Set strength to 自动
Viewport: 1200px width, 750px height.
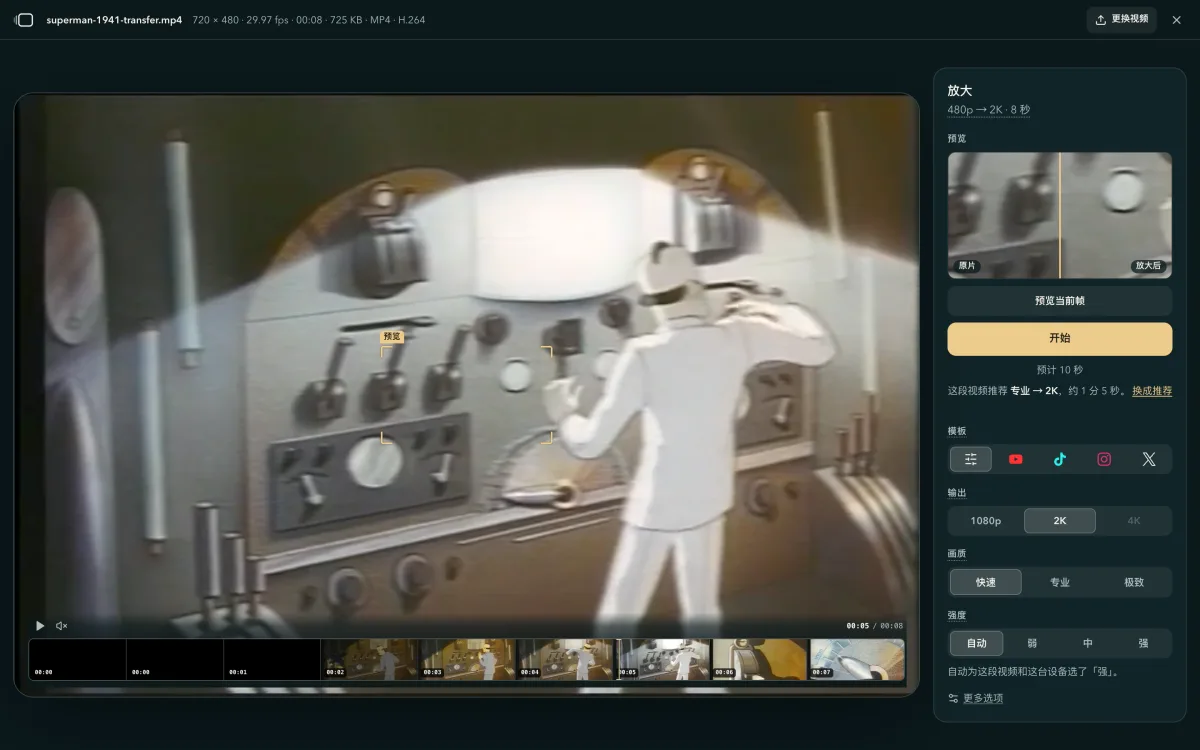(977, 643)
